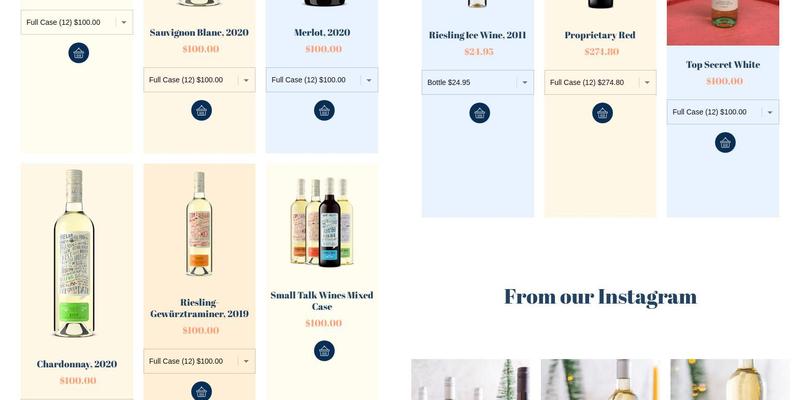Add Proprietary Red to basket
800x400 pixels.
[603, 113]
